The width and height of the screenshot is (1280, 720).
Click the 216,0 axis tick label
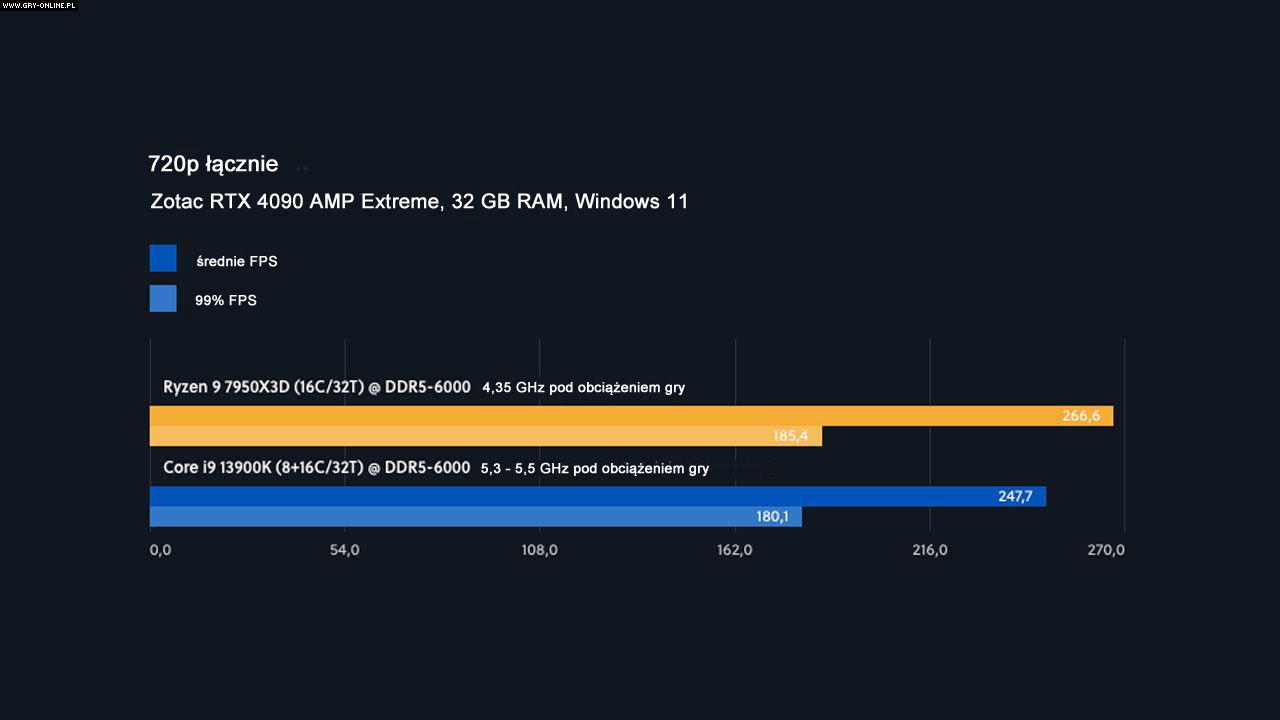pos(929,550)
